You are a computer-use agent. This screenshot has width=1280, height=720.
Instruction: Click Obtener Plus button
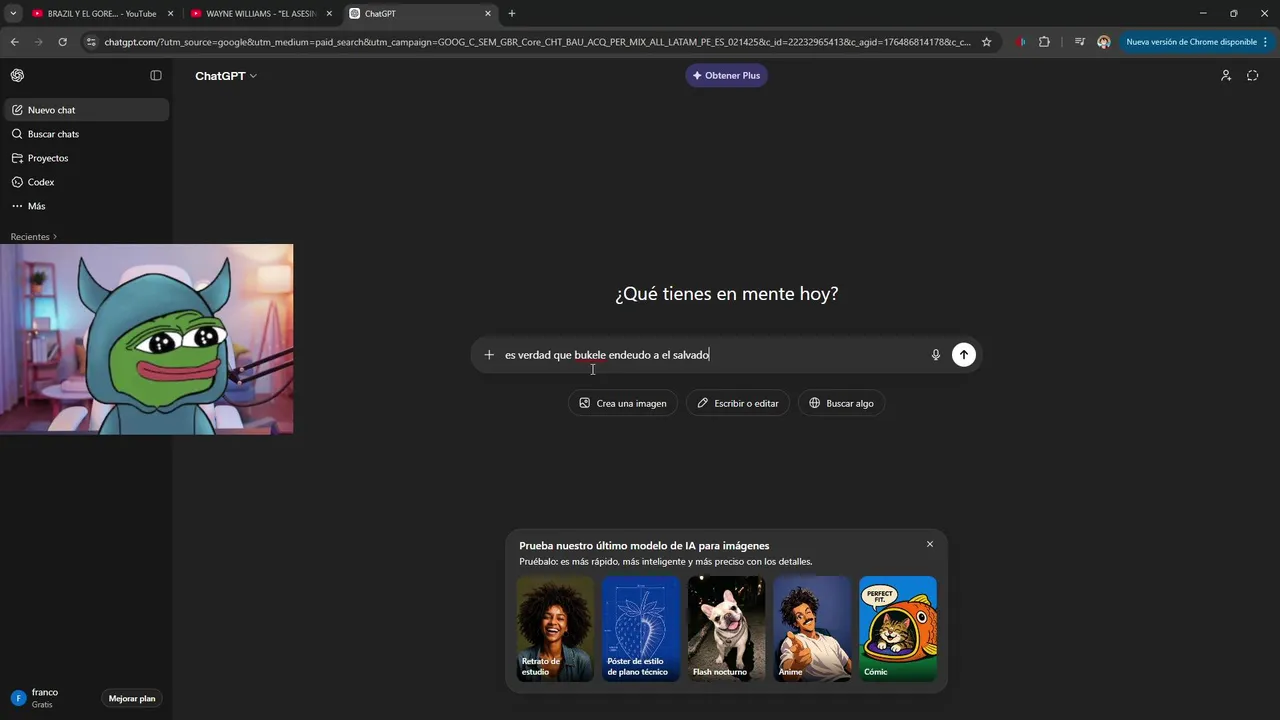pos(726,75)
